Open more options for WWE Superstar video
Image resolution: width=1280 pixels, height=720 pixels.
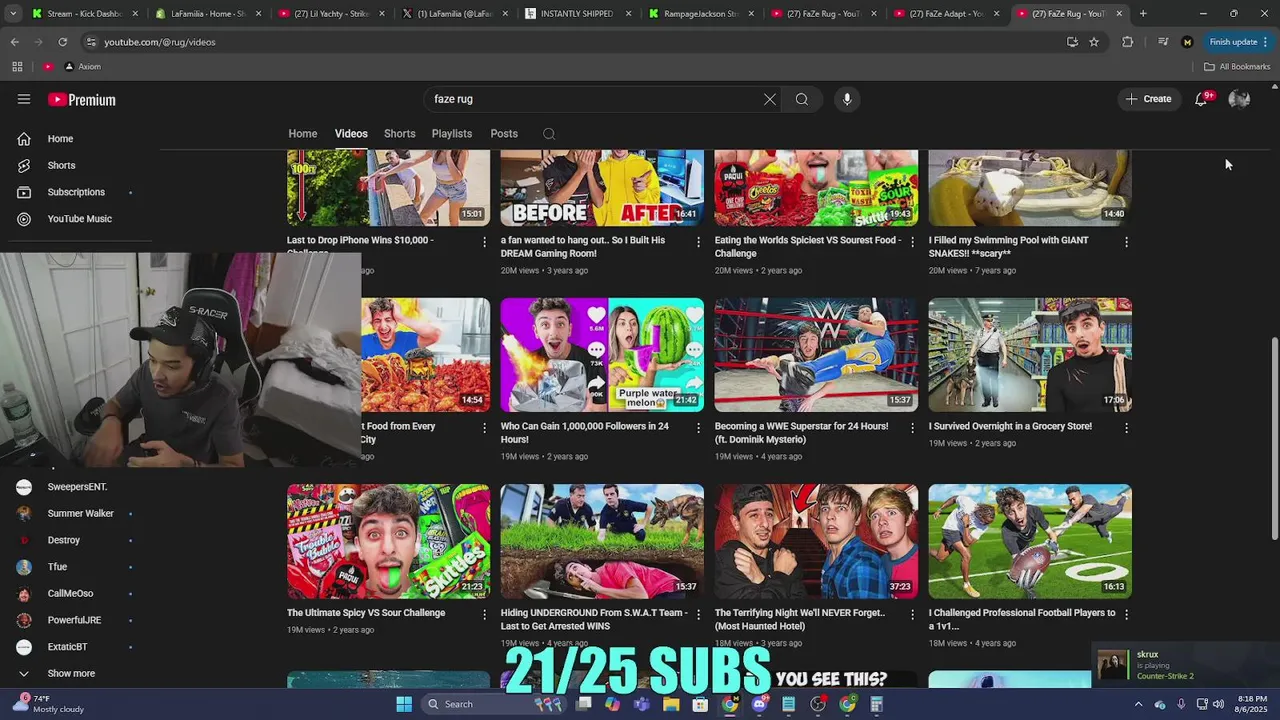point(912,428)
